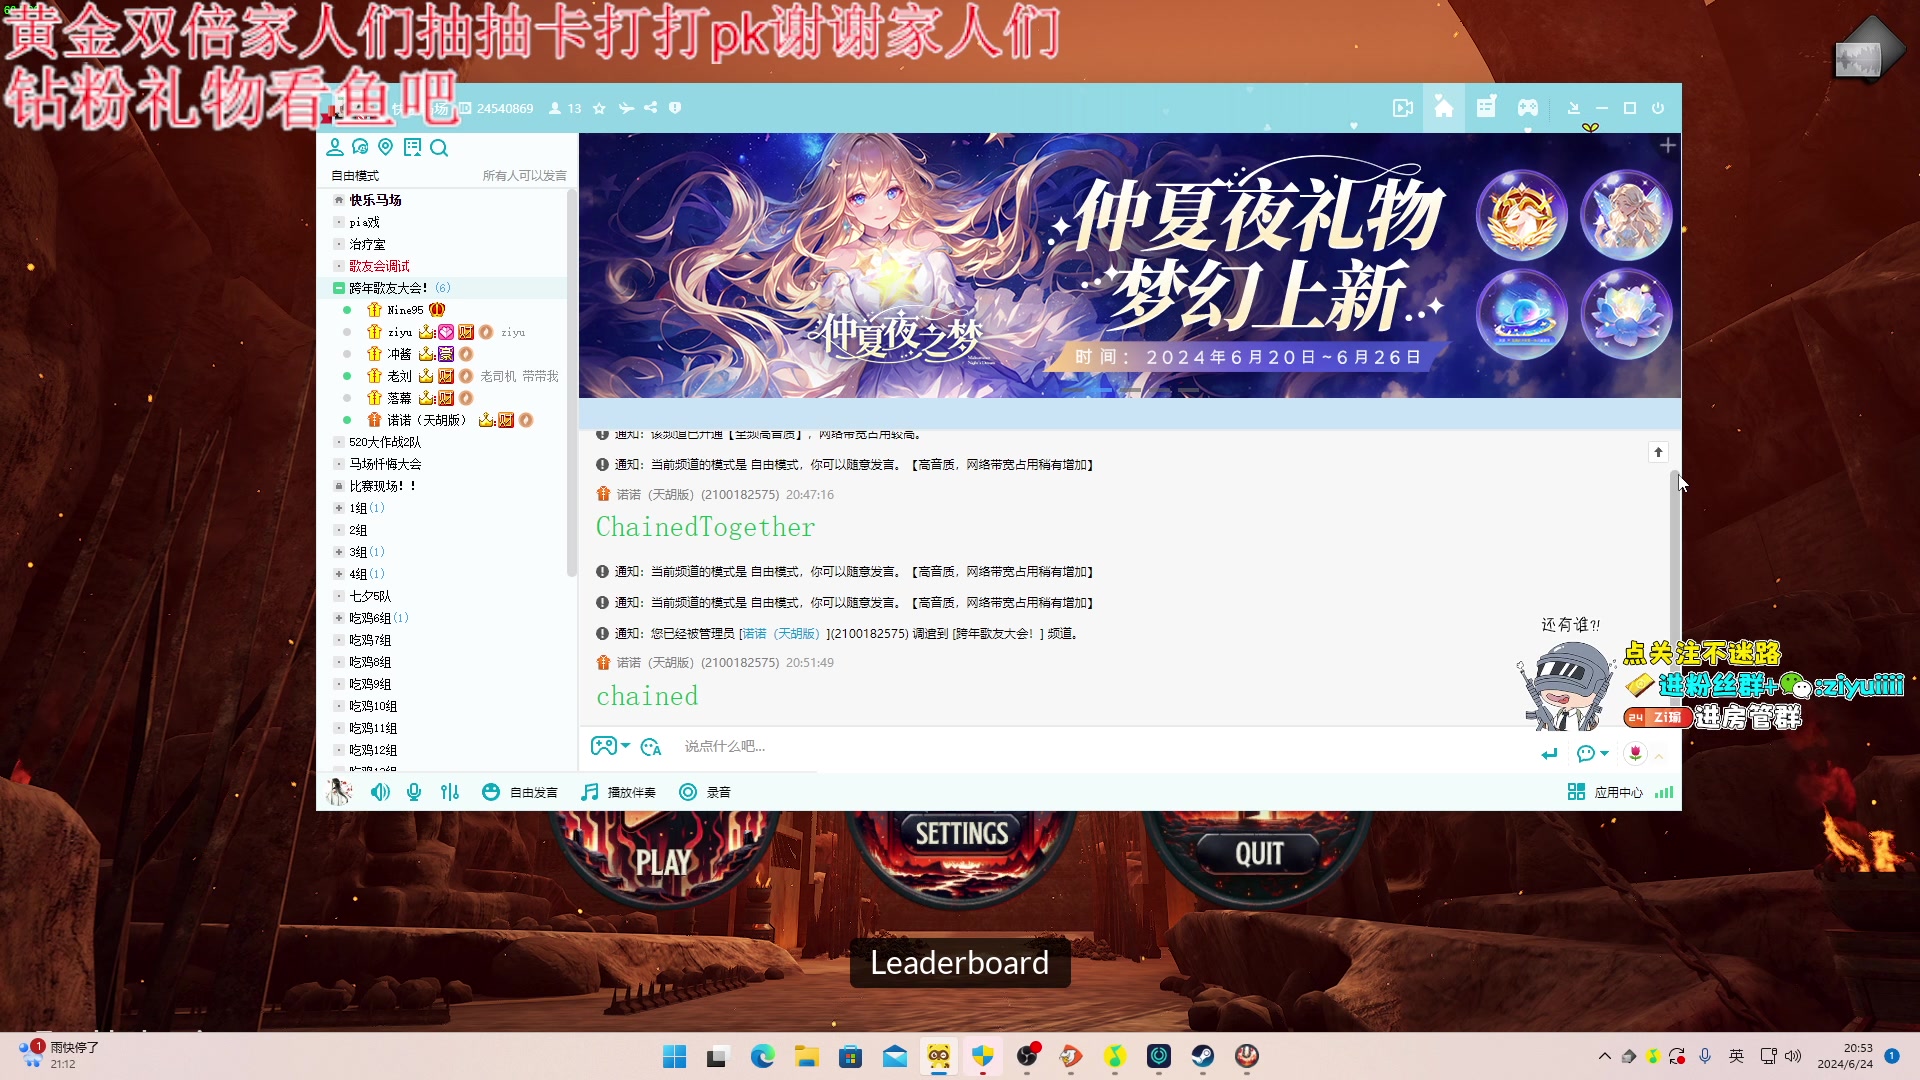Image resolution: width=1920 pixels, height=1080 pixels.
Task: Open Steam from the Windows taskbar
Action: [x=1203, y=1056]
